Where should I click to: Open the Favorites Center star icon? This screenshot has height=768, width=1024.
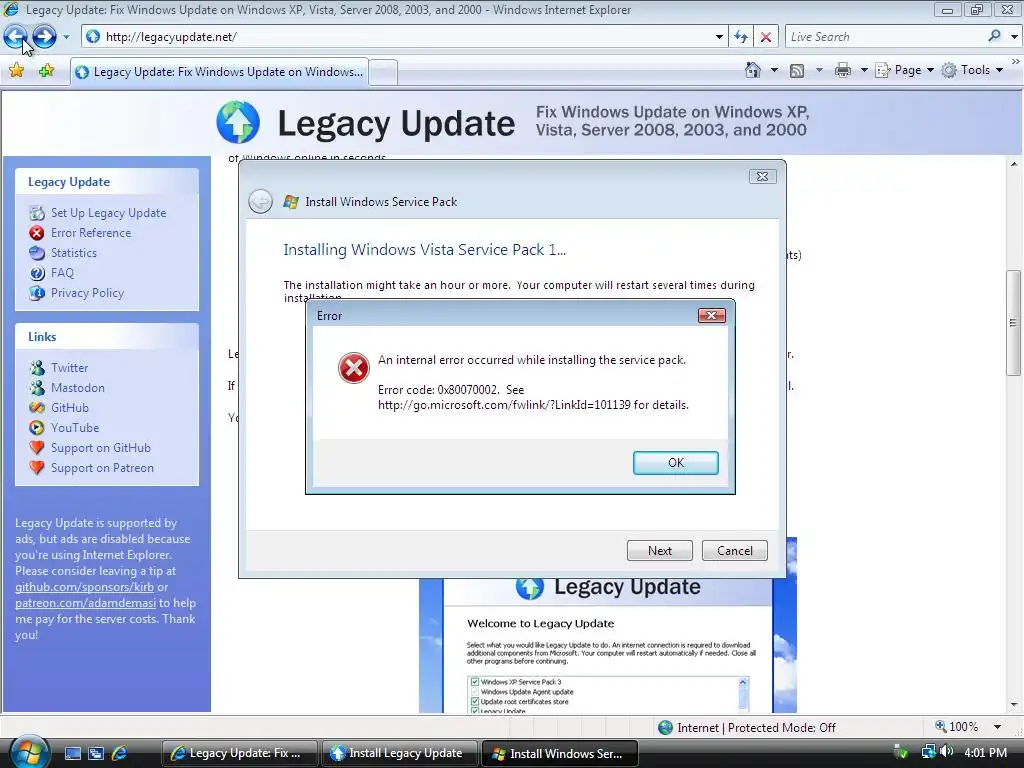(x=16, y=71)
